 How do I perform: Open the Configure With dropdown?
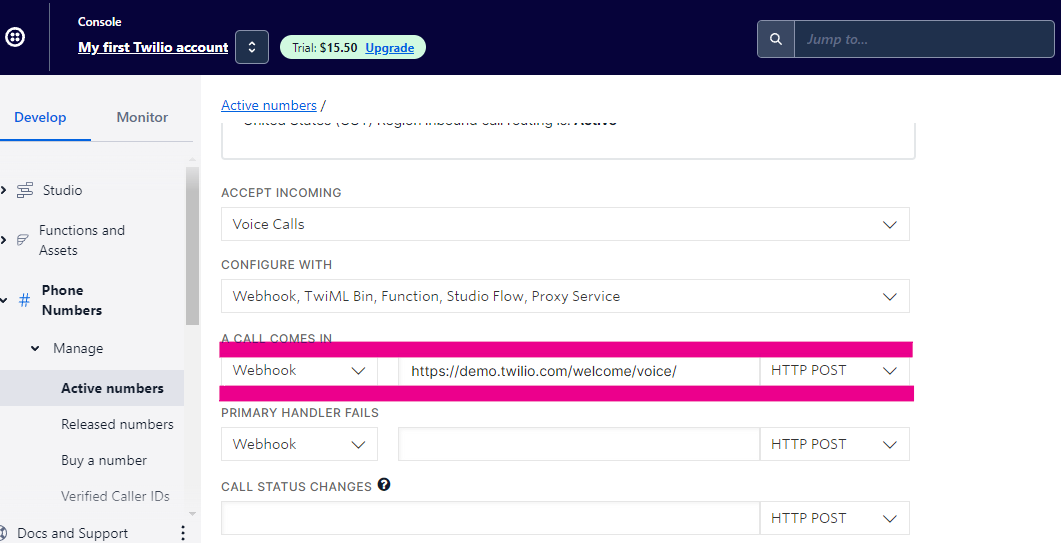click(565, 296)
